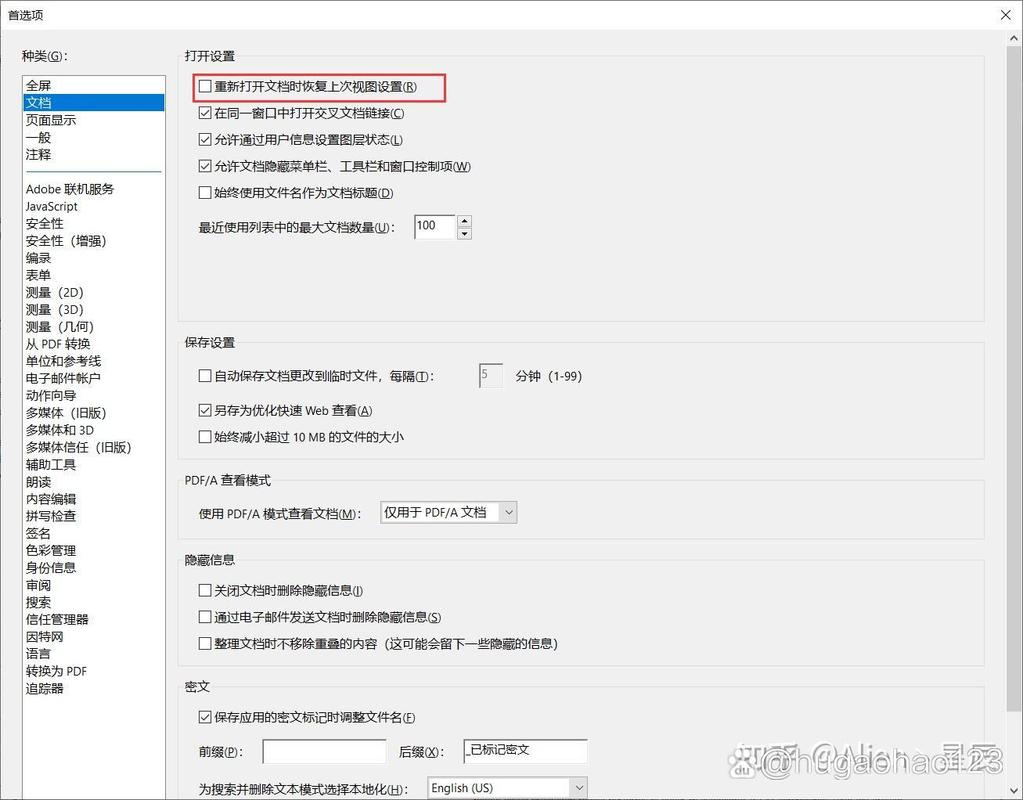Uncheck 允许文档隐藏菜单栏、工具栏和窗口控制项
The height and width of the screenshot is (800, 1023).
tap(205, 166)
